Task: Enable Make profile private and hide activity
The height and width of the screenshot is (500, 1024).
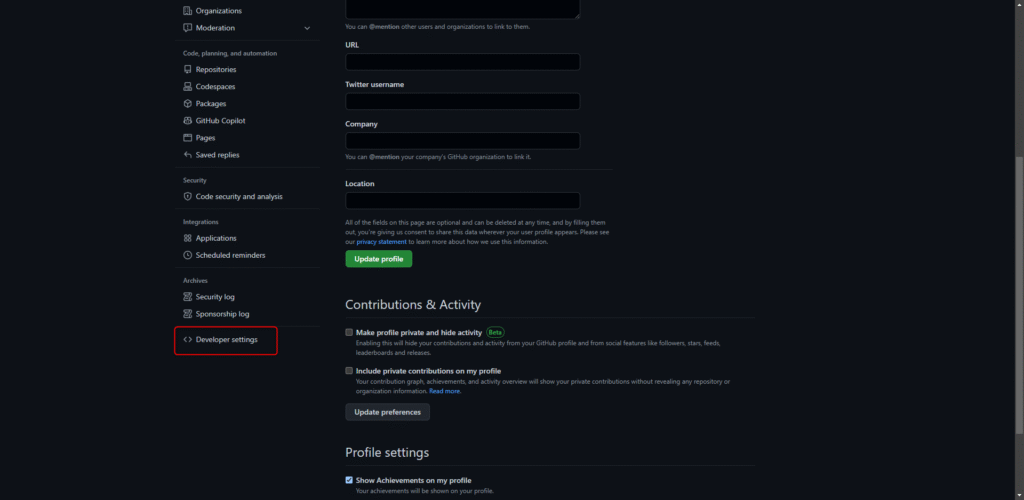Action: pyautogui.click(x=349, y=332)
